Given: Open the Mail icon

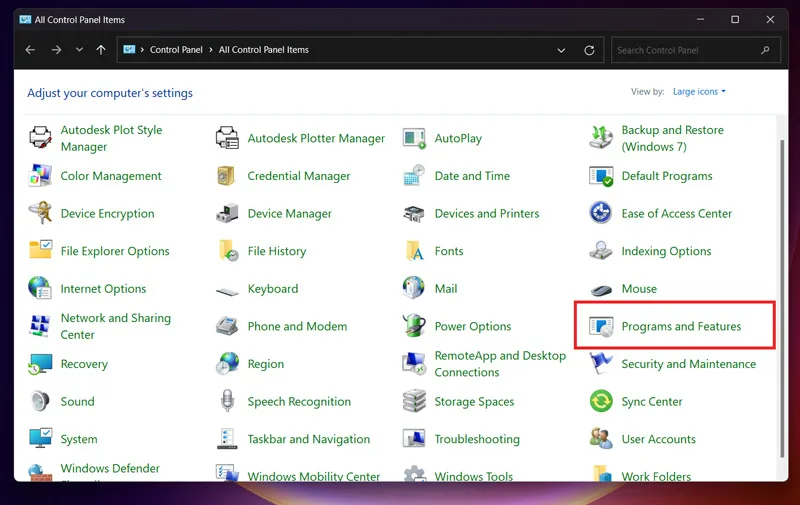Looking at the screenshot, I should click(x=414, y=288).
